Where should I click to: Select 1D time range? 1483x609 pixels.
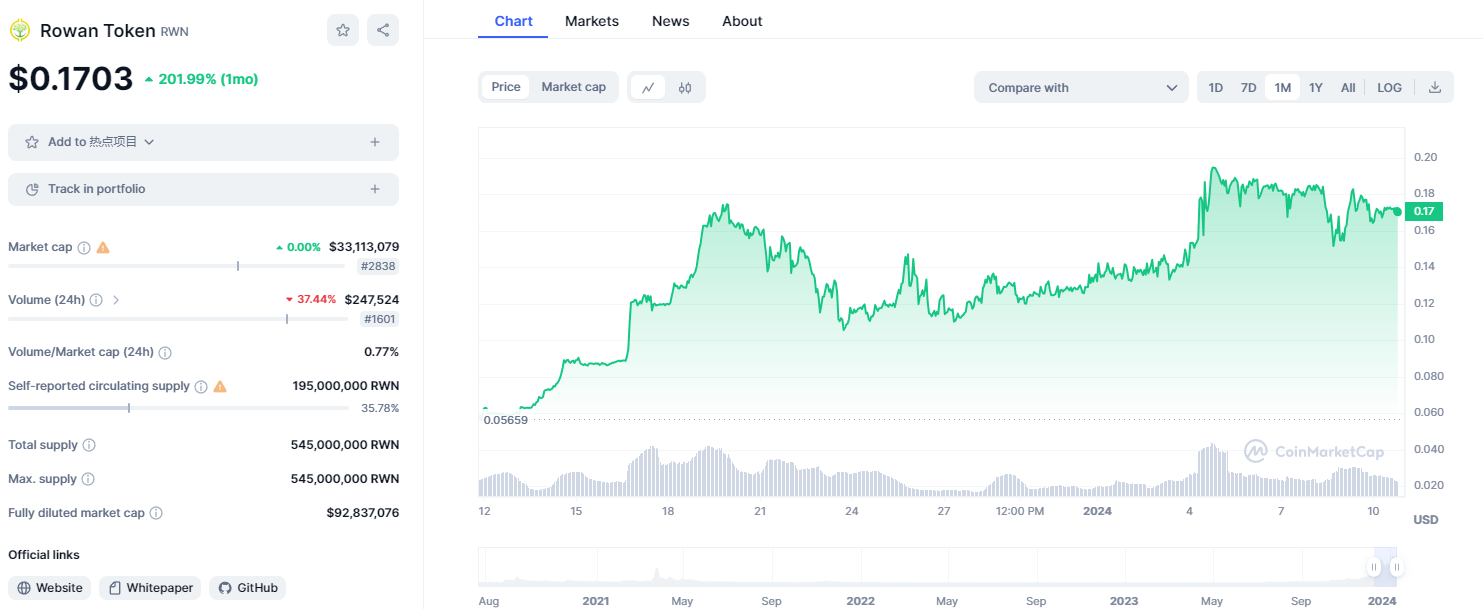click(1216, 87)
